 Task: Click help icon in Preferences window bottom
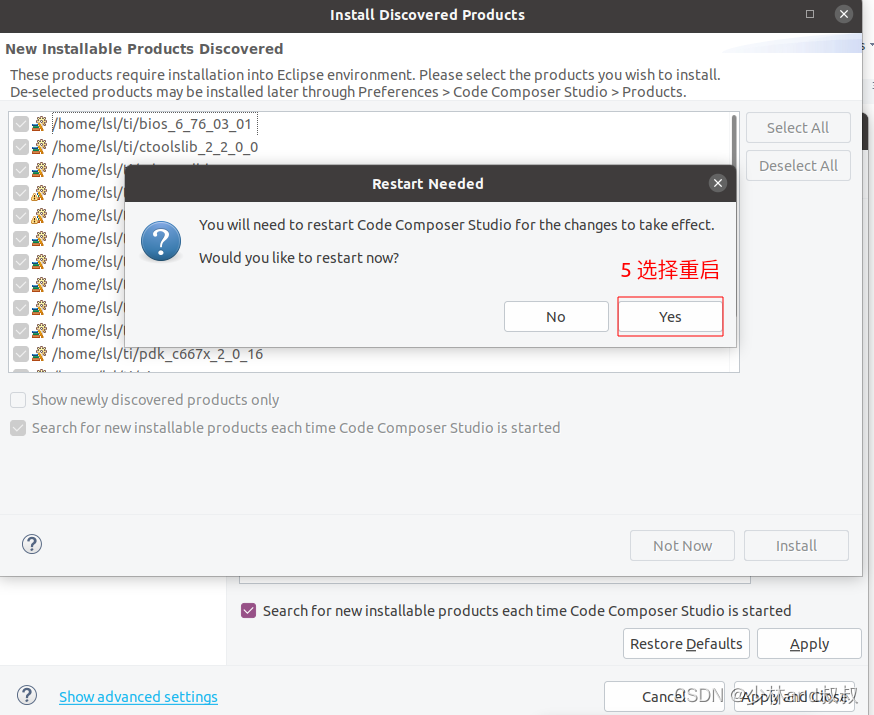coord(27,695)
